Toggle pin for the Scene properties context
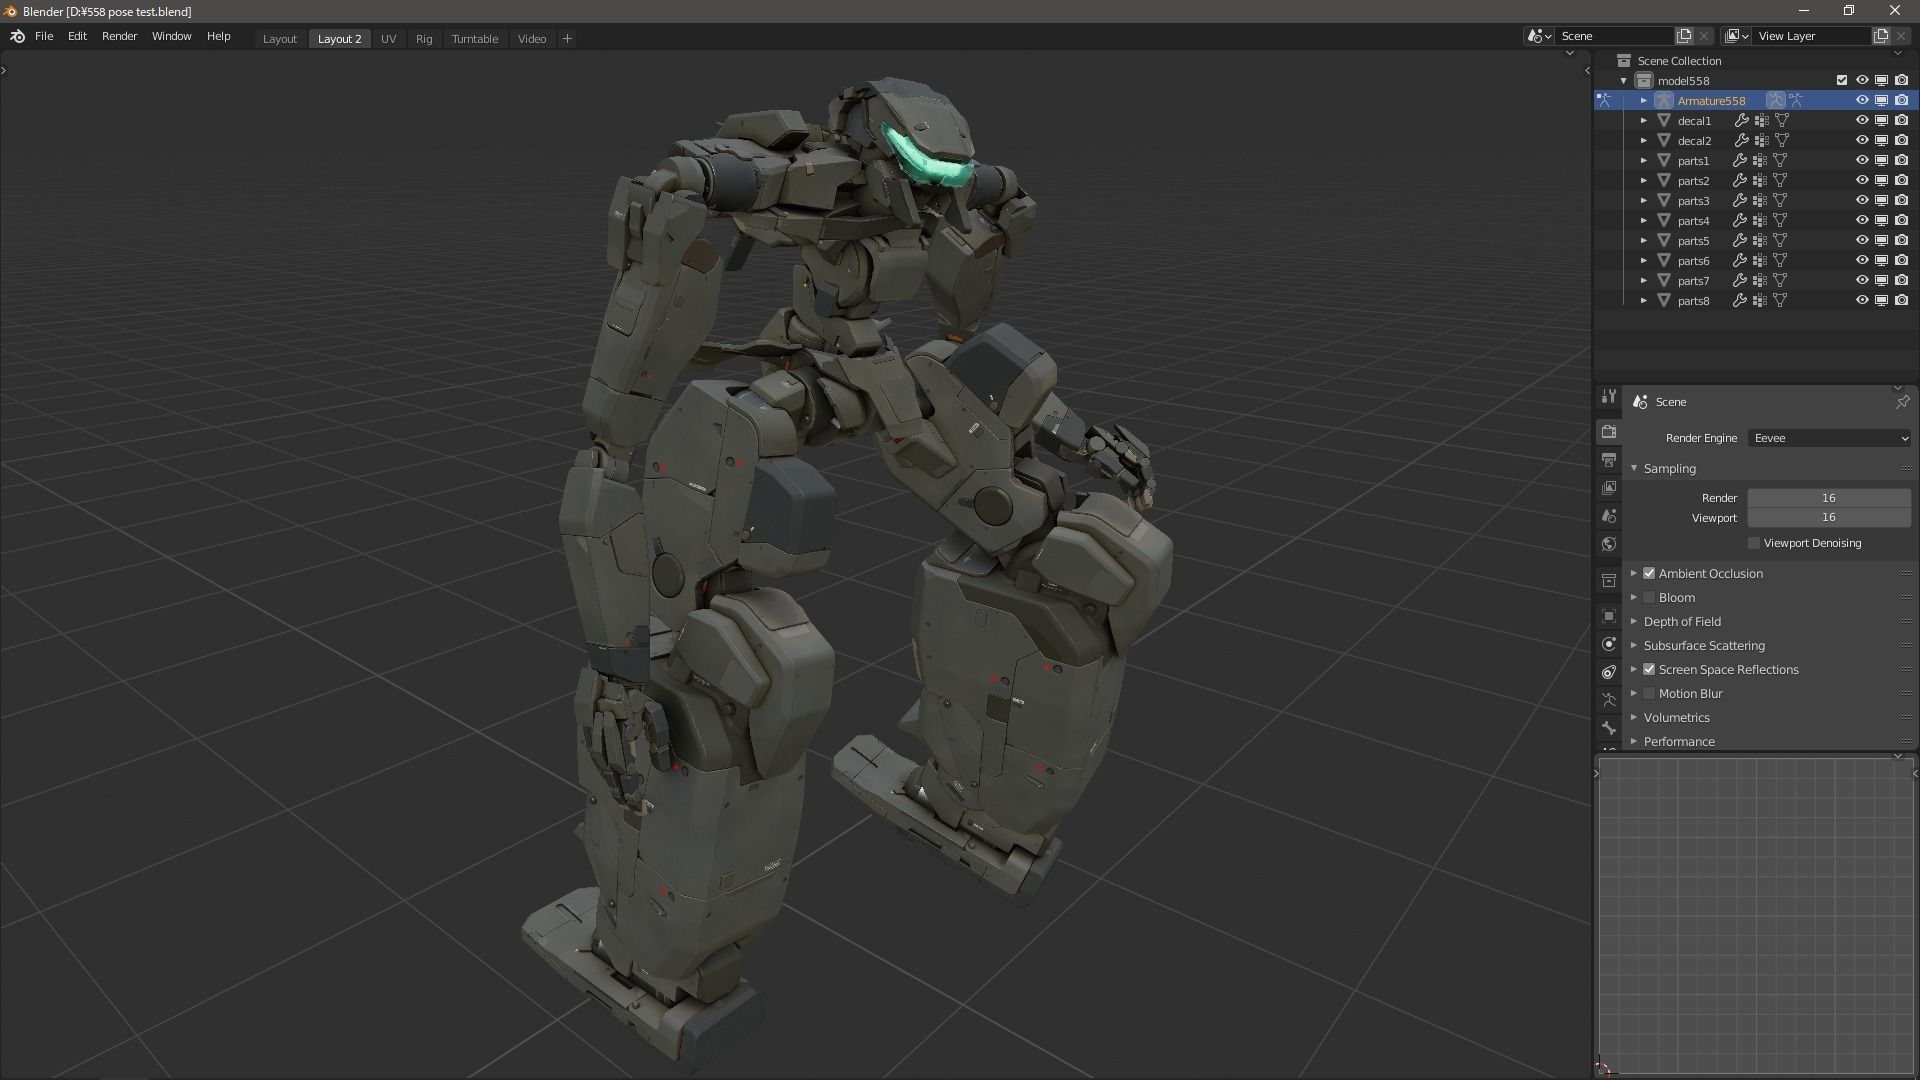 pyautogui.click(x=1902, y=402)
